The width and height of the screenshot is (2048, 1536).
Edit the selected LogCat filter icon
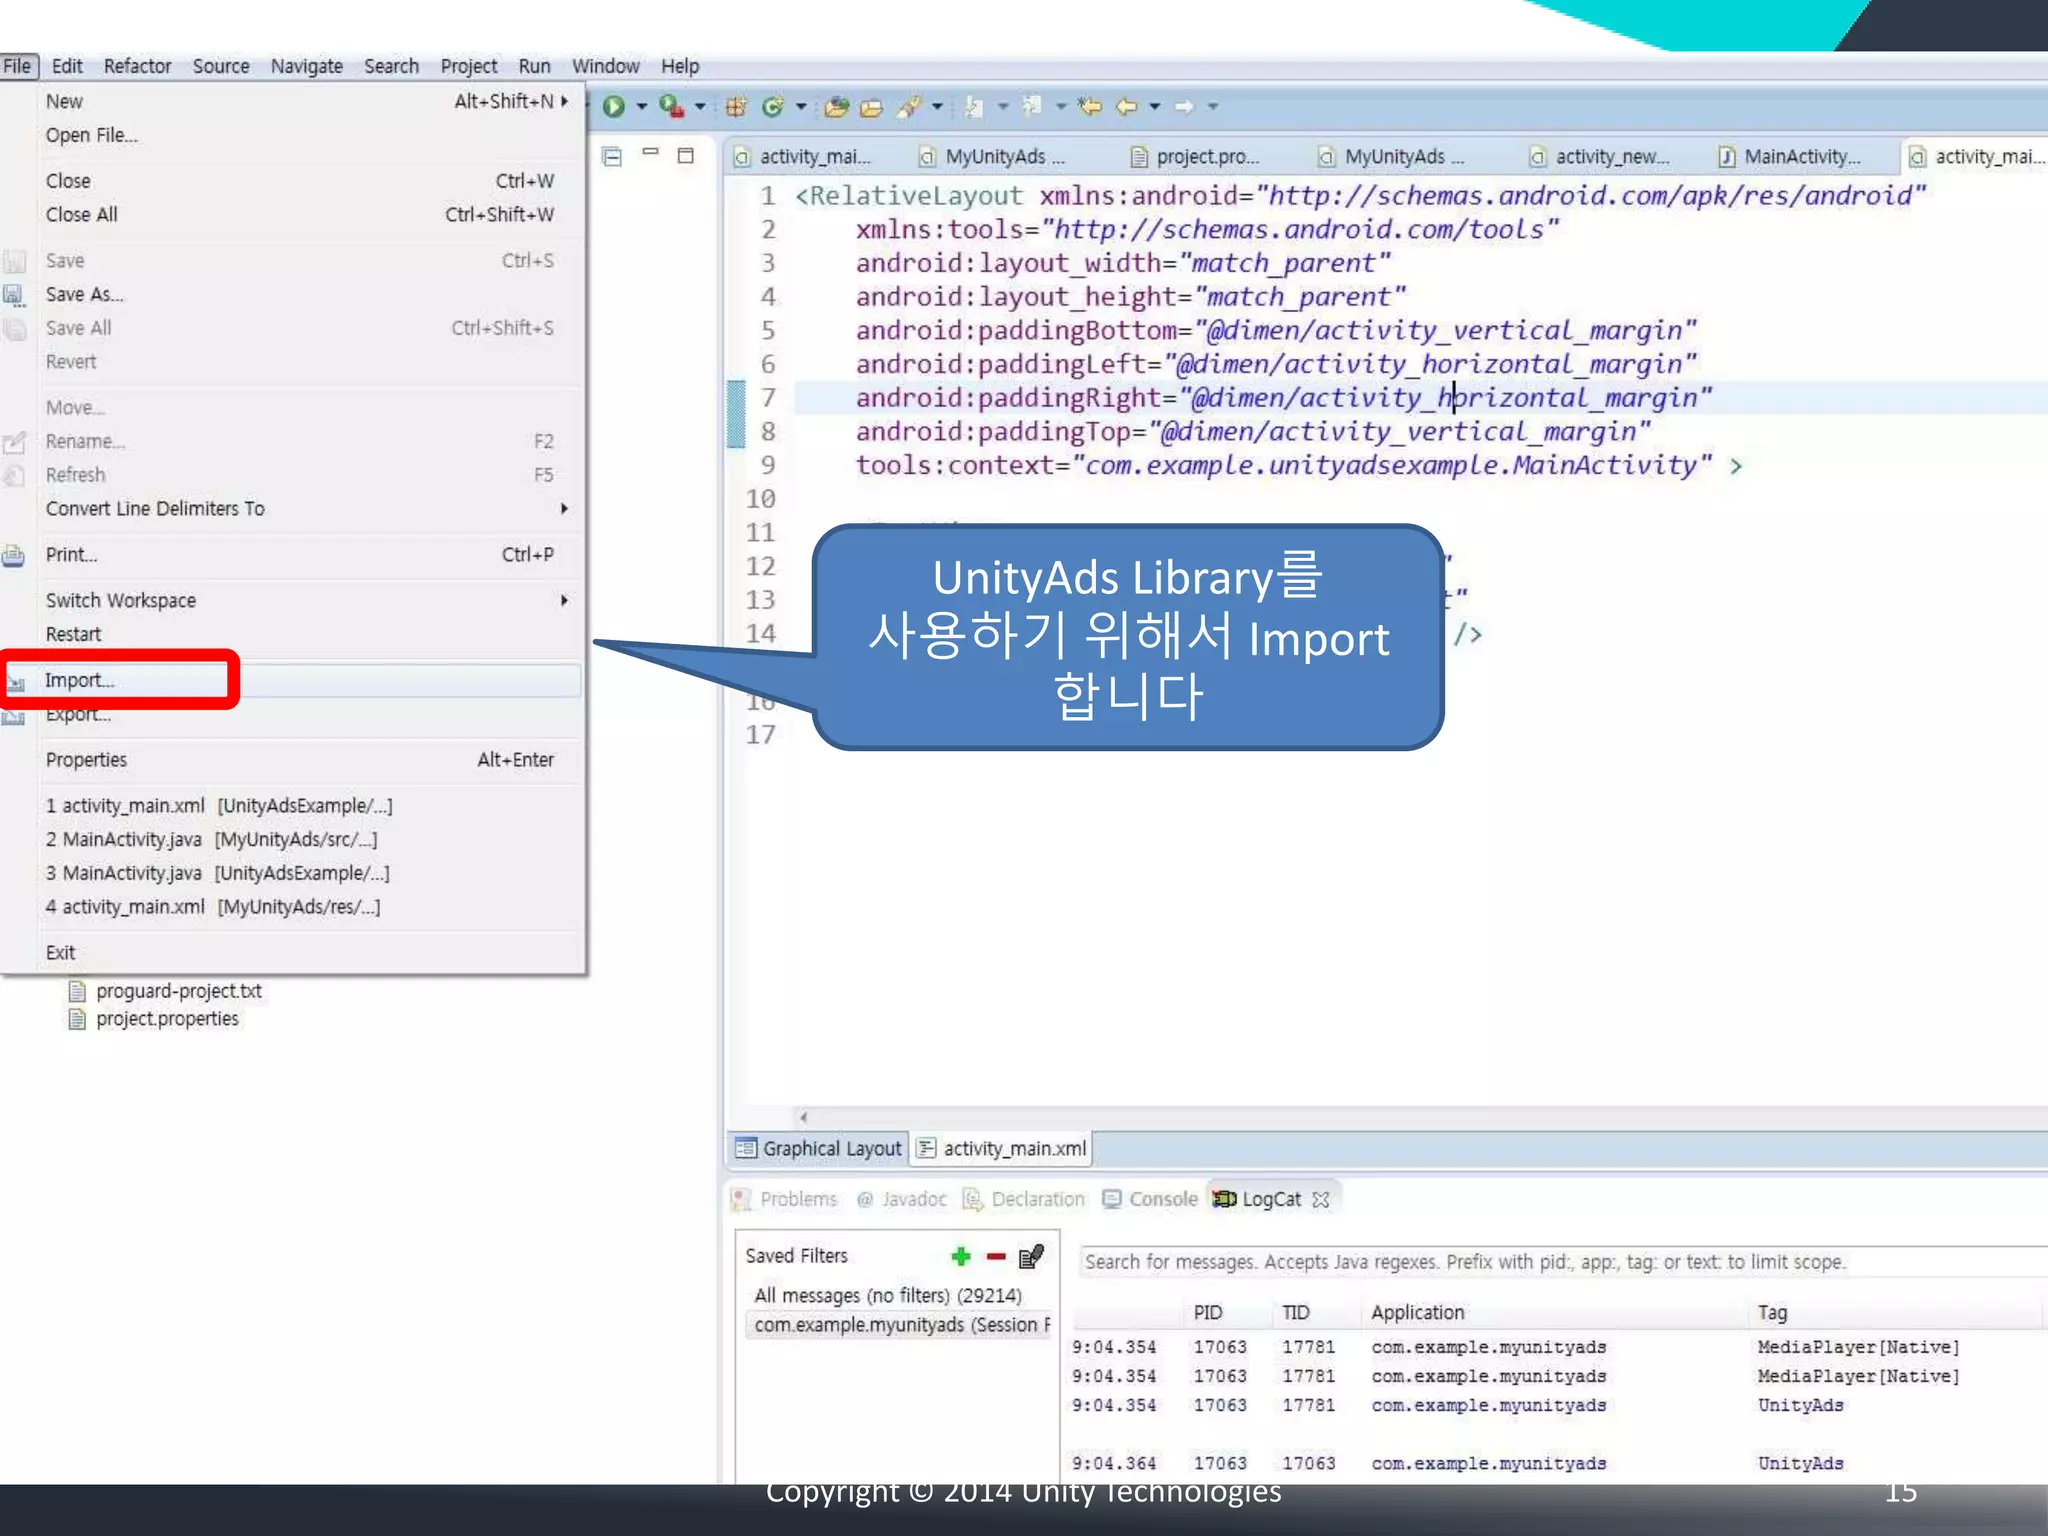tap(1031, 1256)
